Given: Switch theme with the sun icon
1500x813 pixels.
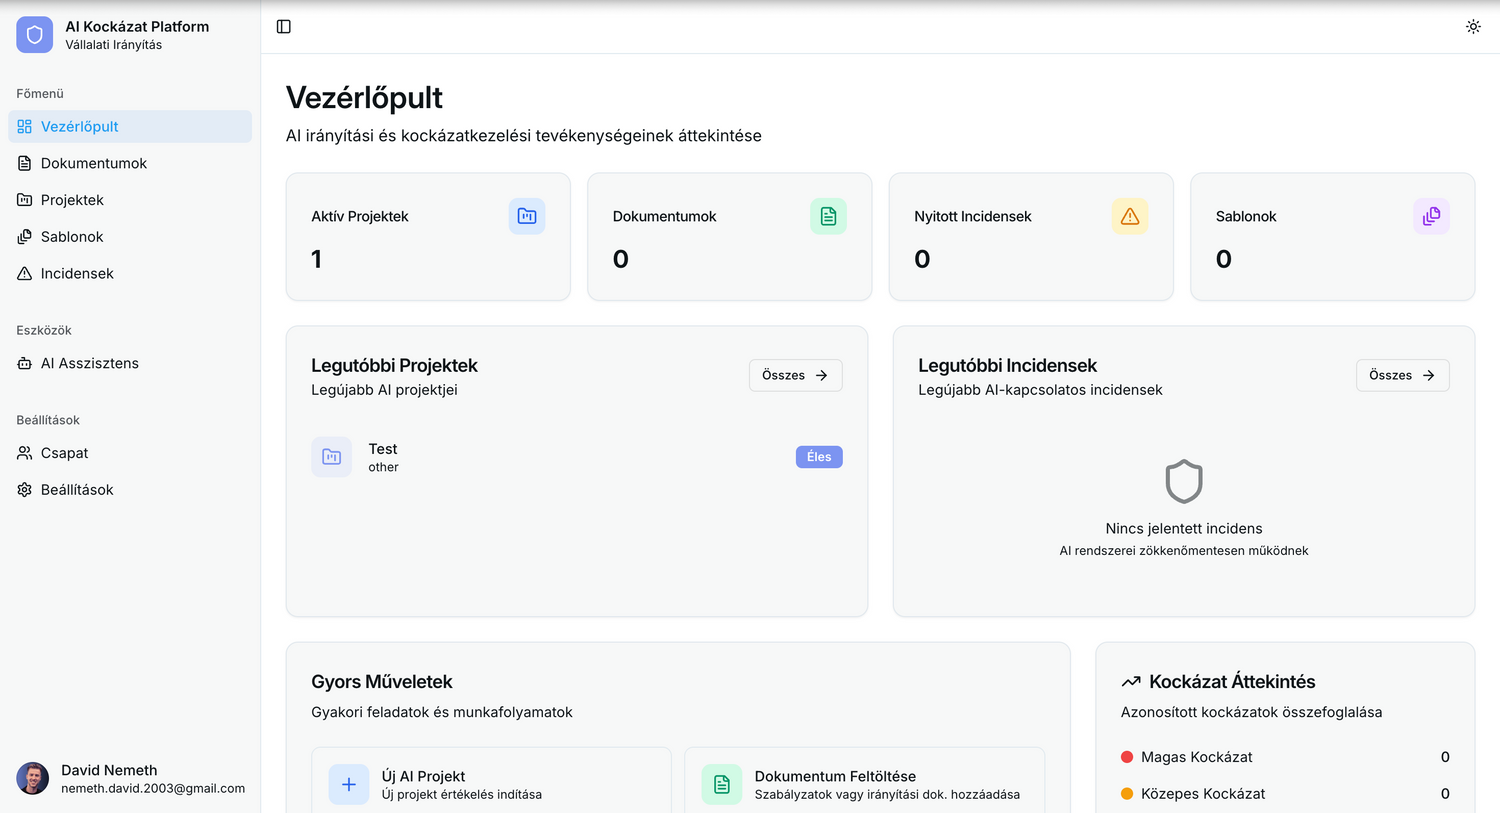Looking at the screenshot, I should (1473, 27).
